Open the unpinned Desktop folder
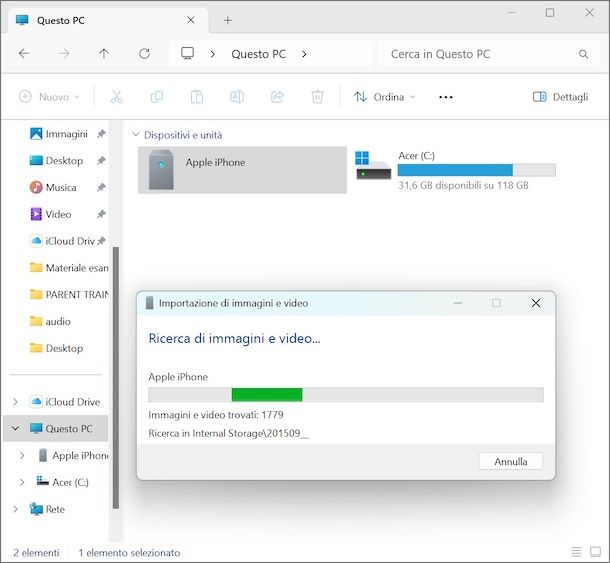This screenshot has width=610, height=563. tap(56, 348)
